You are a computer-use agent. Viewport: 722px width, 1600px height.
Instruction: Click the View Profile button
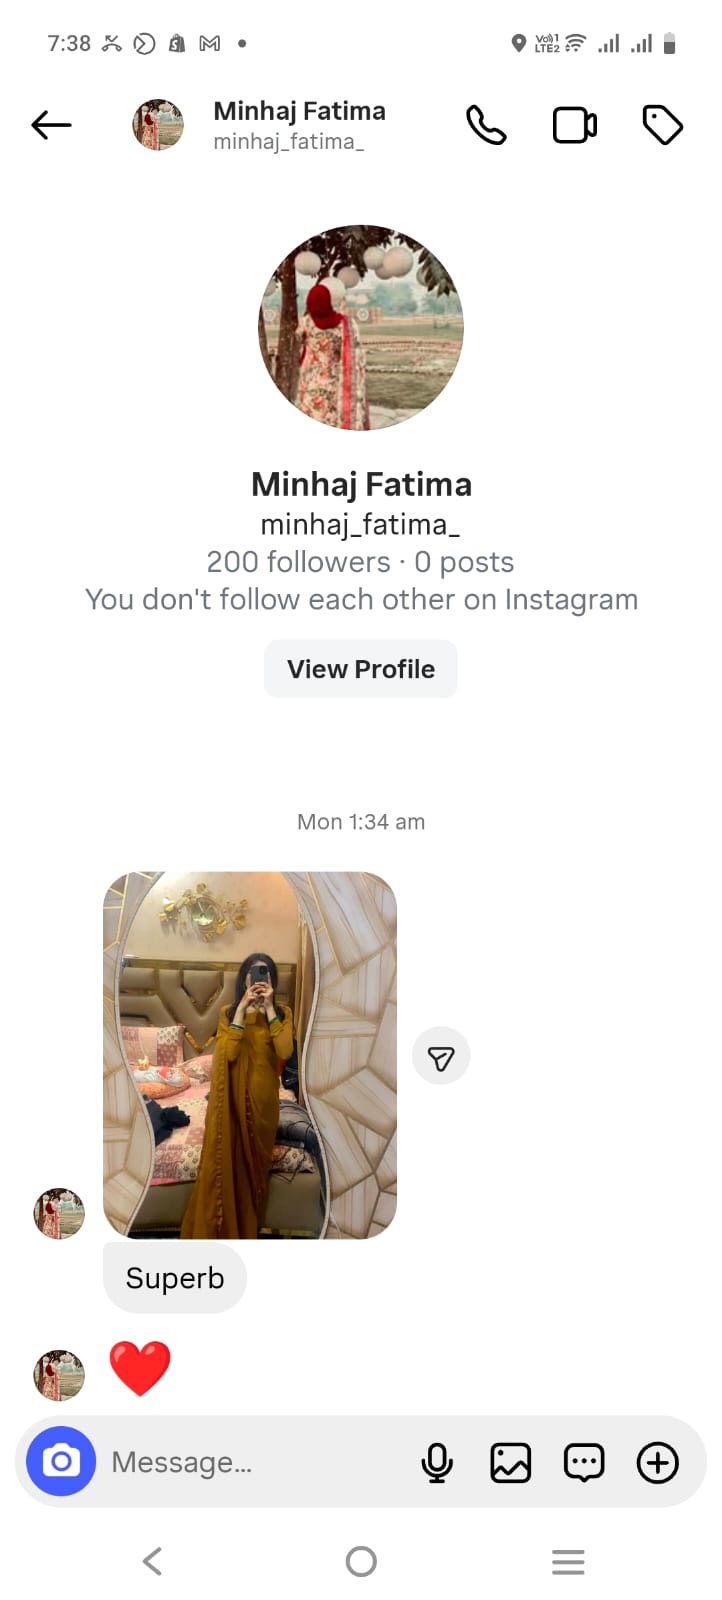coord(361,669)
